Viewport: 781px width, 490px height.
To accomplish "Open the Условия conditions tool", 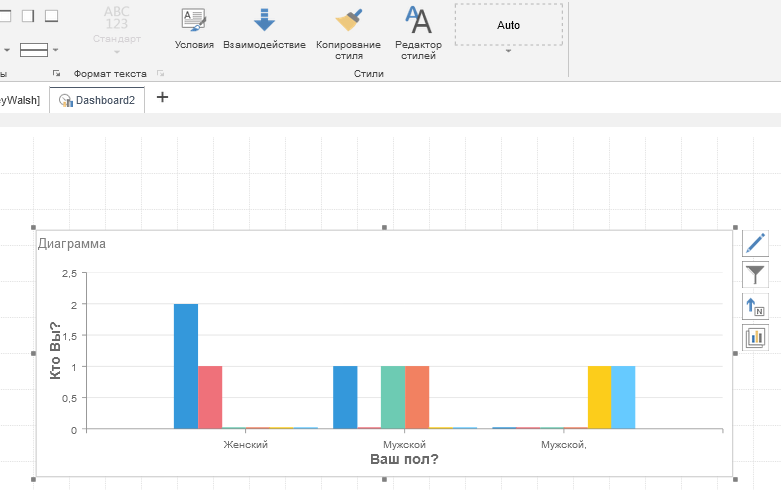I will point(194,28).
